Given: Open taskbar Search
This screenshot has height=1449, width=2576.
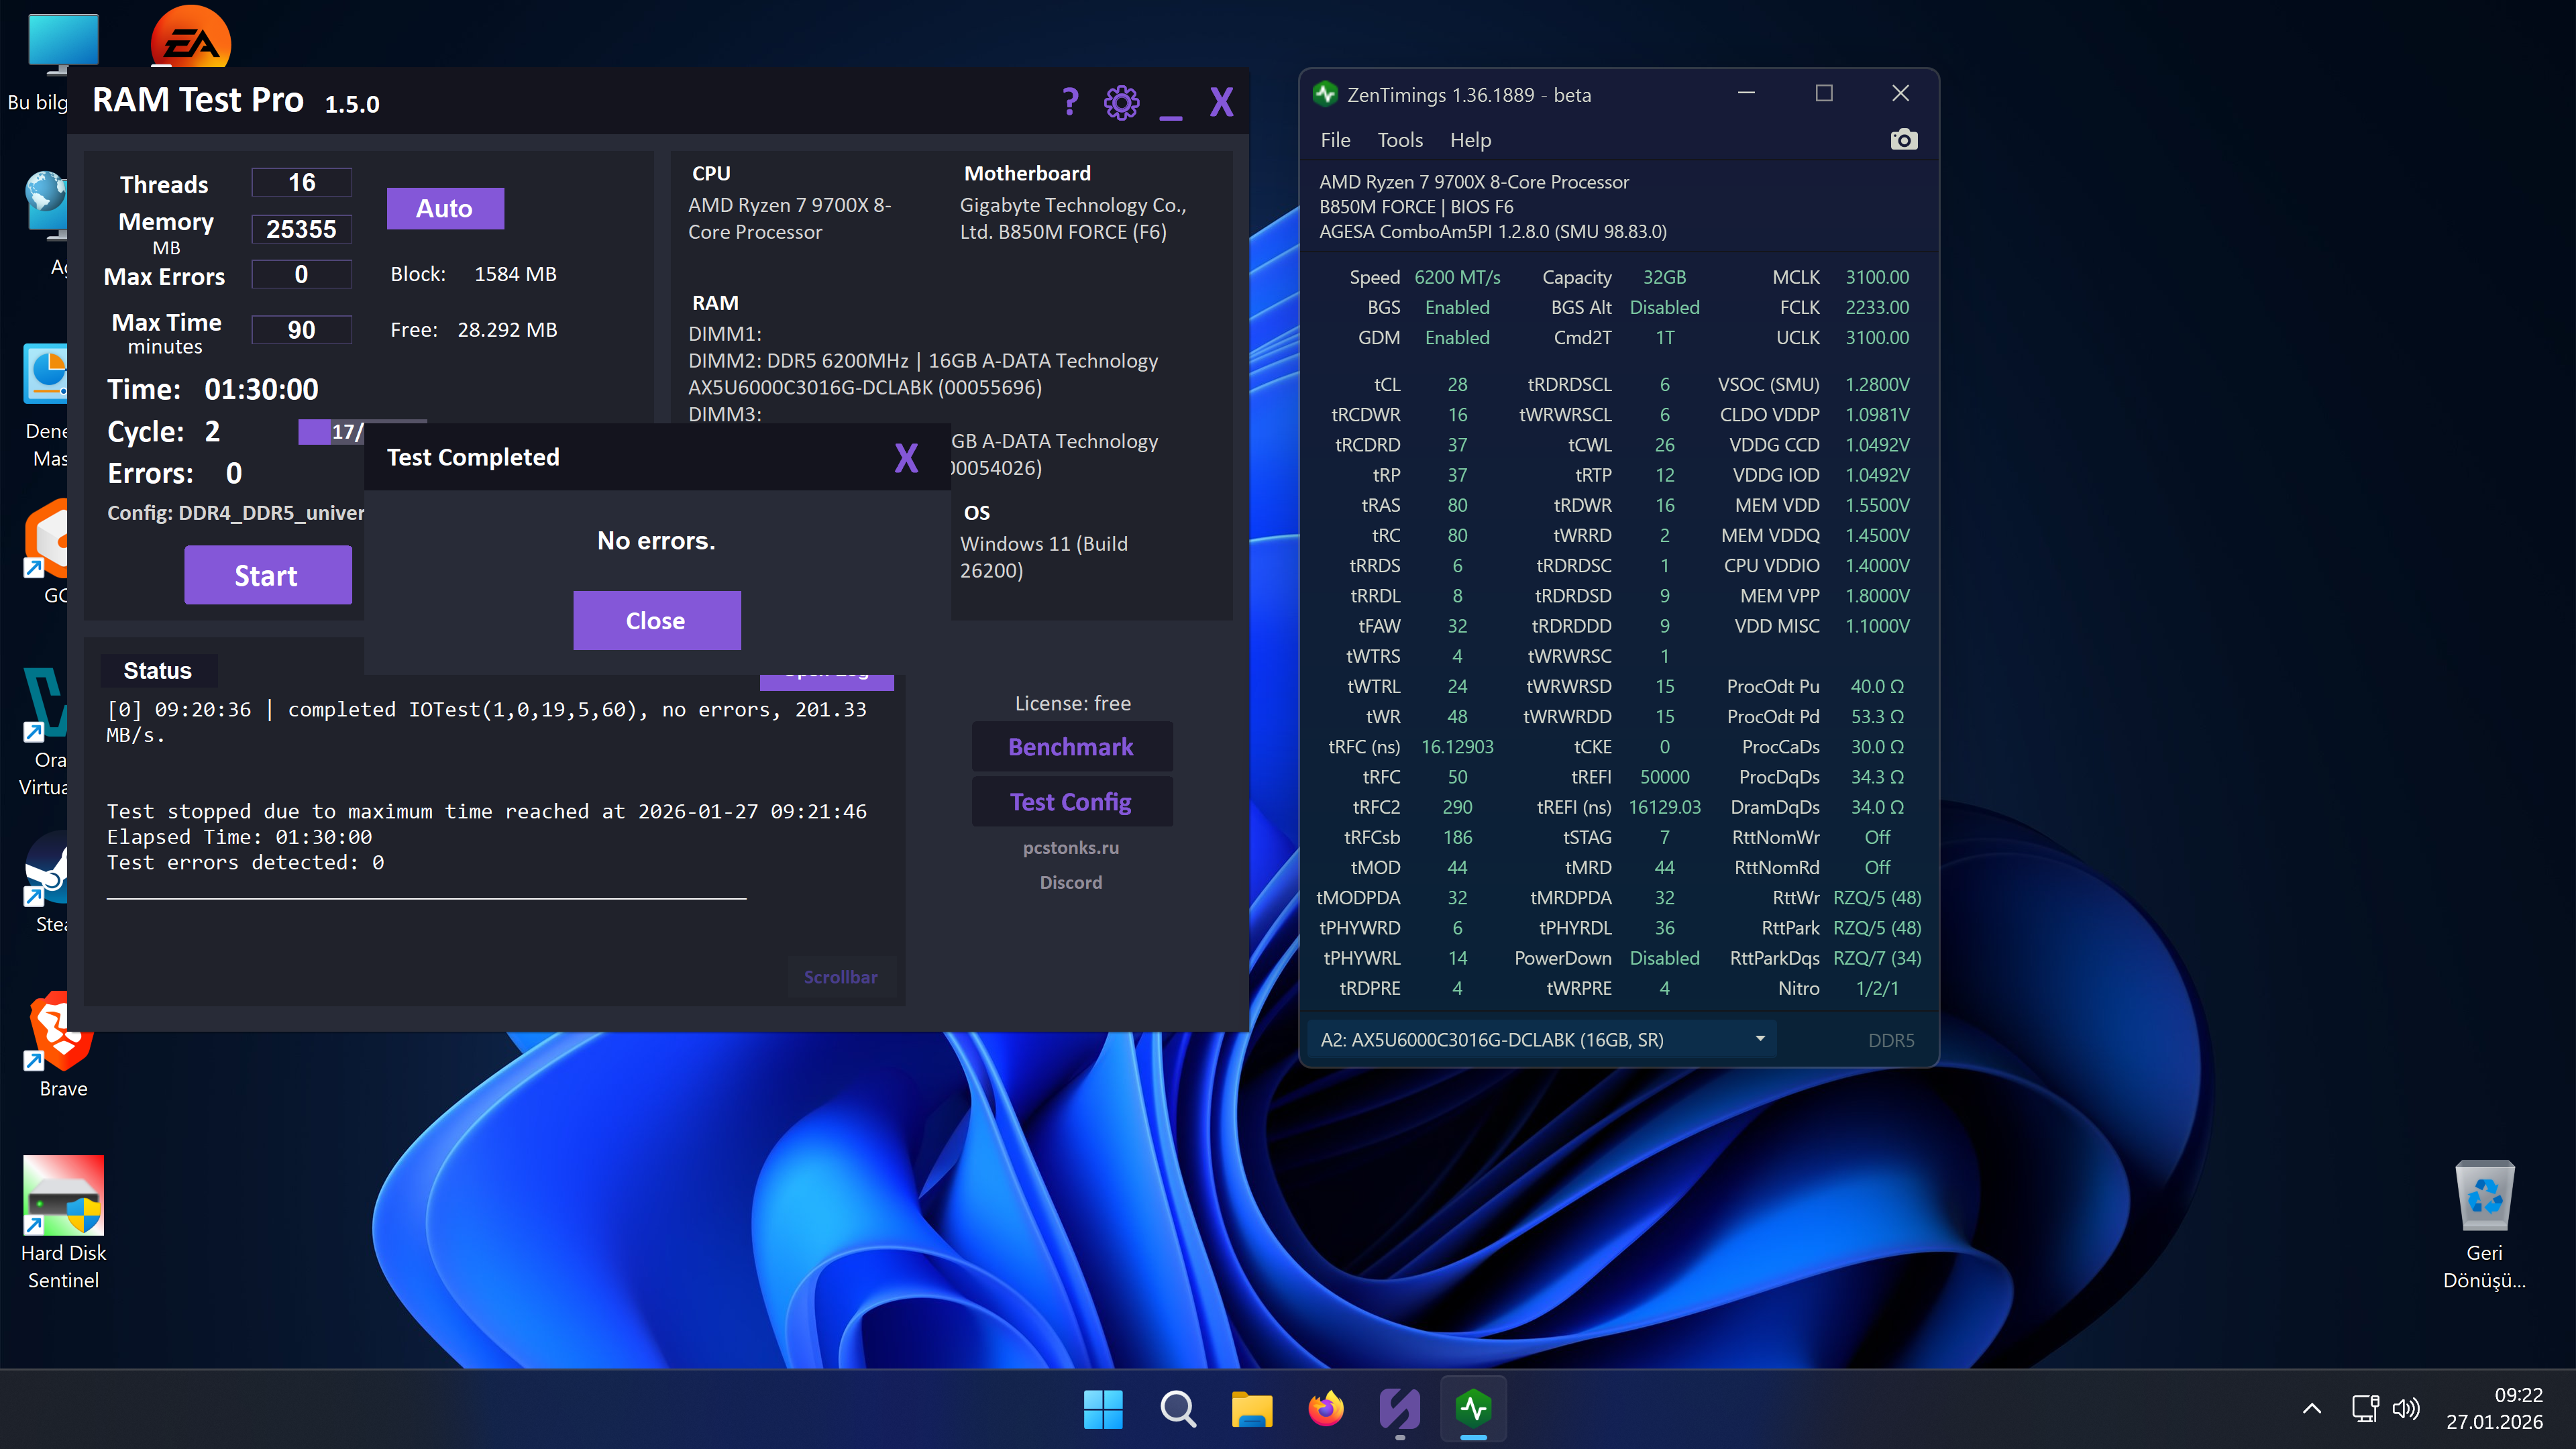Looking at the screenshot, I should 1178,1409.
